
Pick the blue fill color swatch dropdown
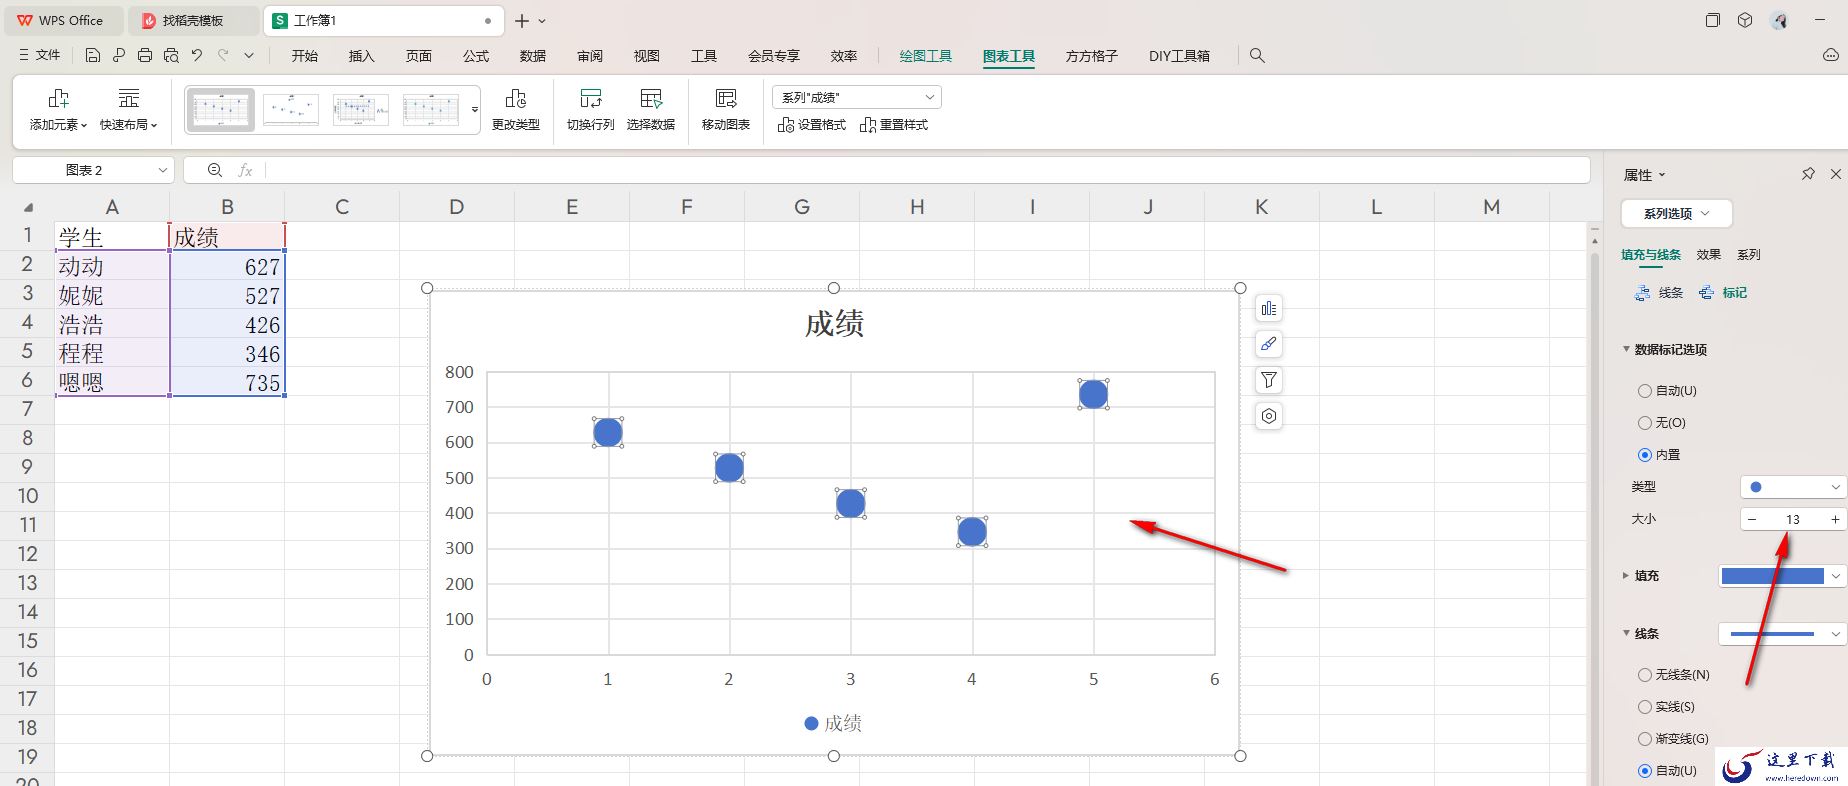click(x=1782, y=576)
